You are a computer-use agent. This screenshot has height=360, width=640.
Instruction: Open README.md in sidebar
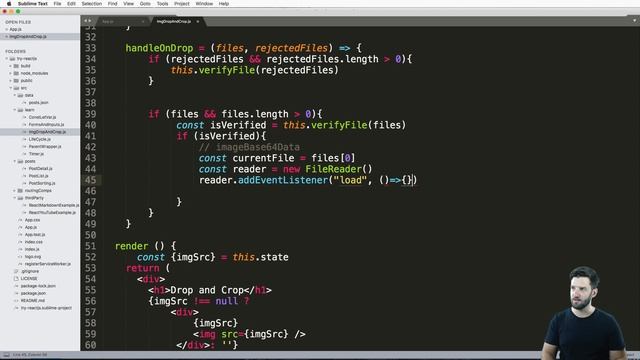click(x=33, y=301)
